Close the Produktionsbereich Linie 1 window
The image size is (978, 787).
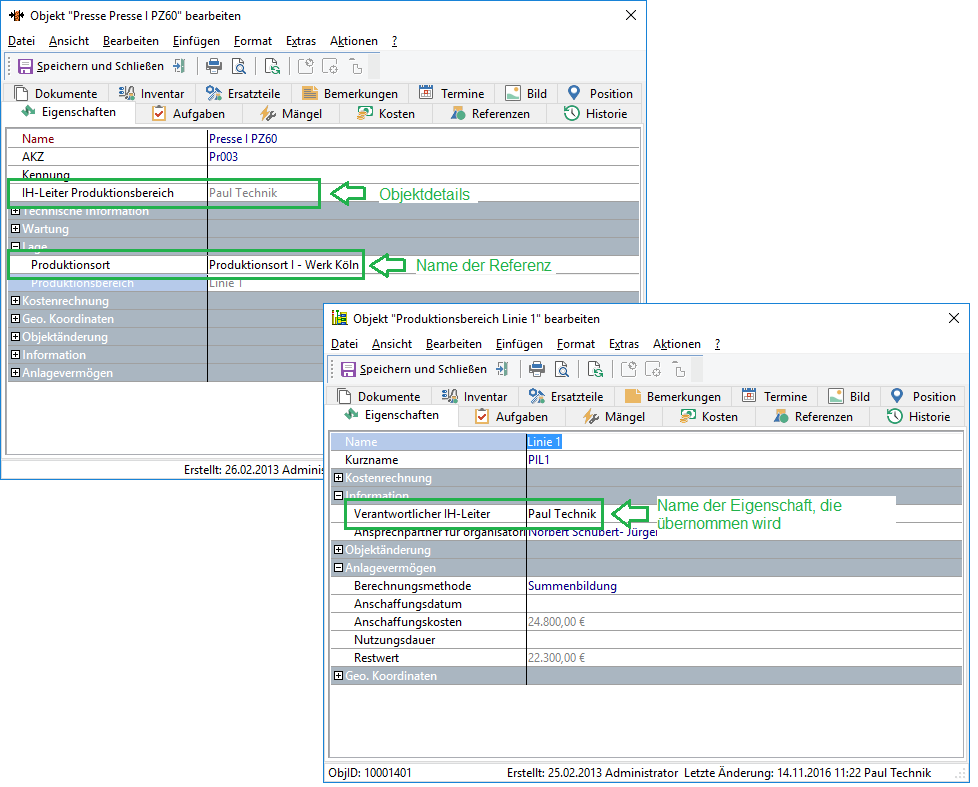pyautogui.click(x=954, y=318)
